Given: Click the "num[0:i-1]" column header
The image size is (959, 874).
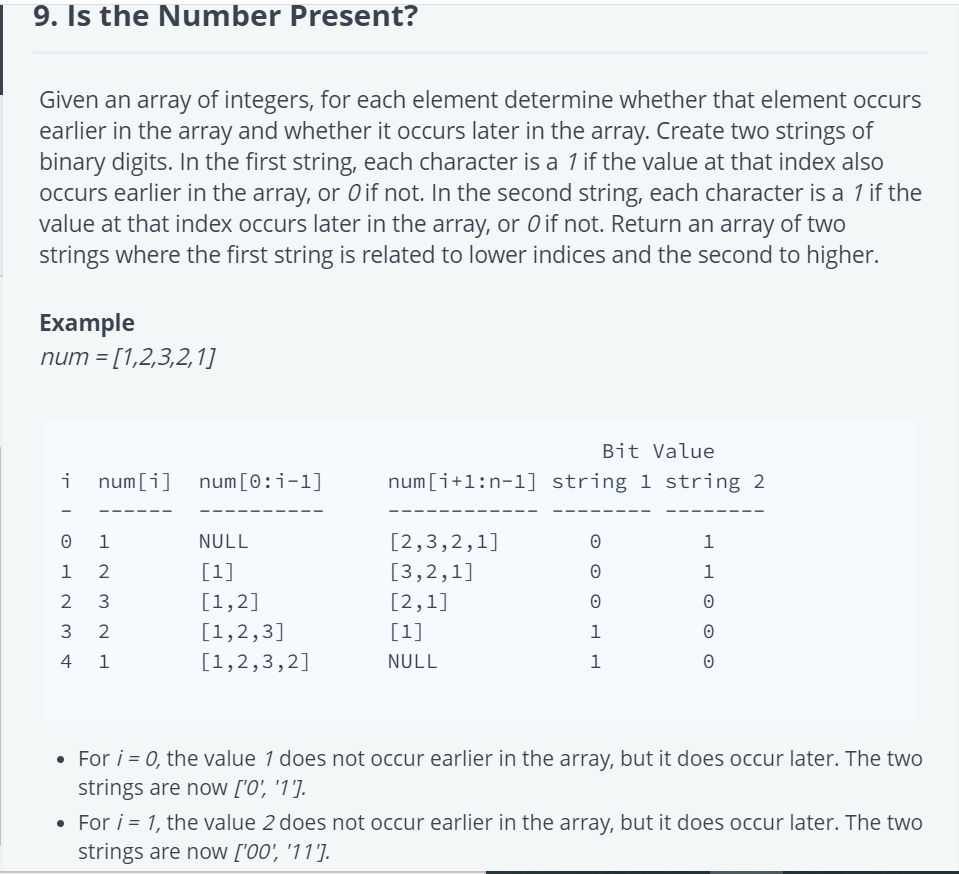Looking at the screenshot, I should click(261, 481).
